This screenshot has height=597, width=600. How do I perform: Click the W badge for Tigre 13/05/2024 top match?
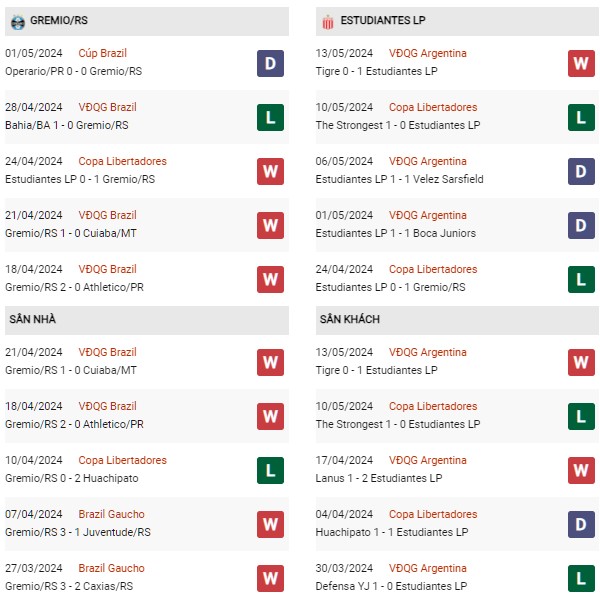point(581,64)
